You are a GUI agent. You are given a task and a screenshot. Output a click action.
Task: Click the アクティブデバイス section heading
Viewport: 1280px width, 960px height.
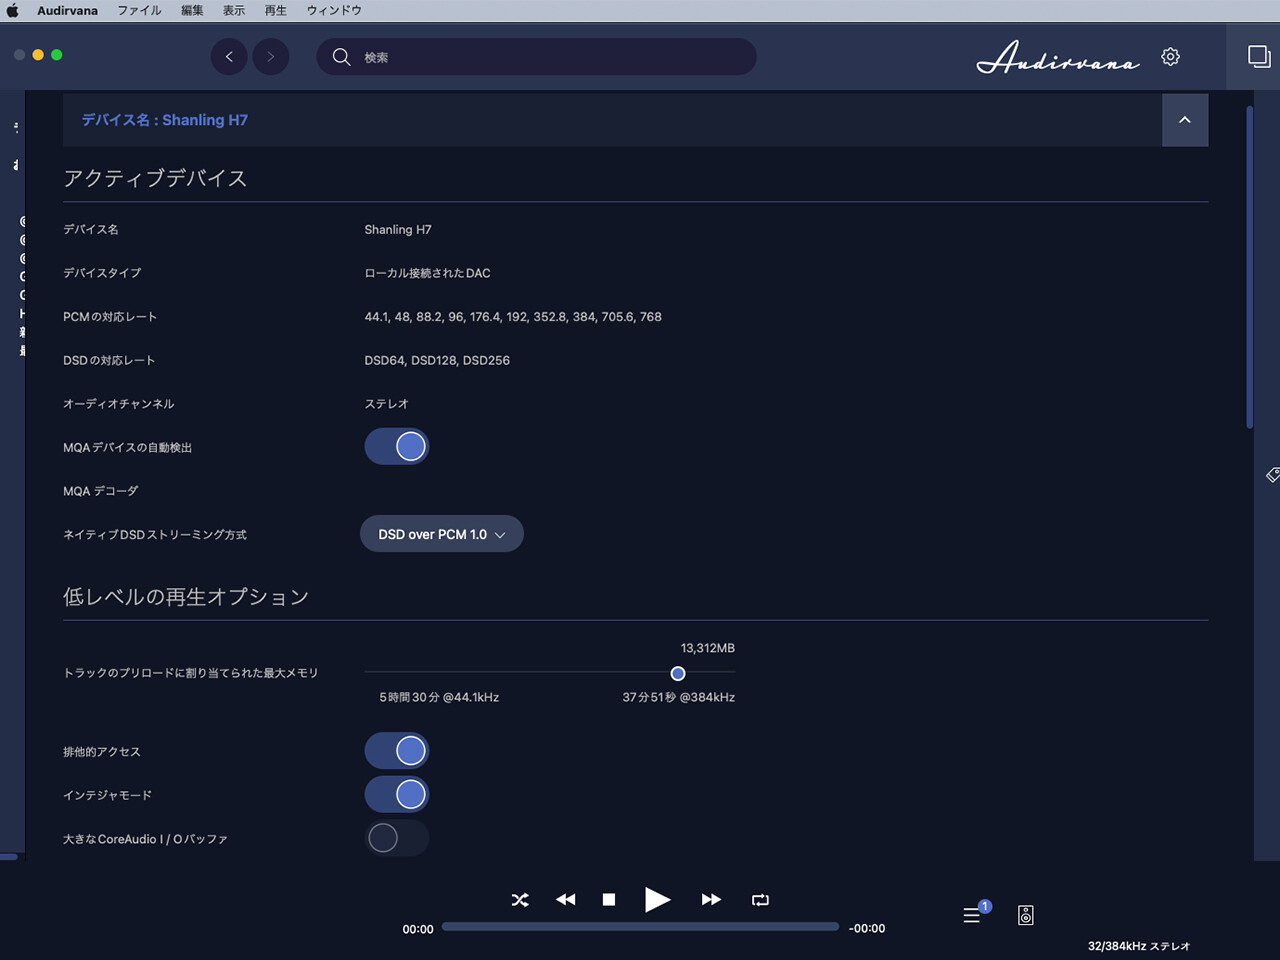[x=155, y=178]
